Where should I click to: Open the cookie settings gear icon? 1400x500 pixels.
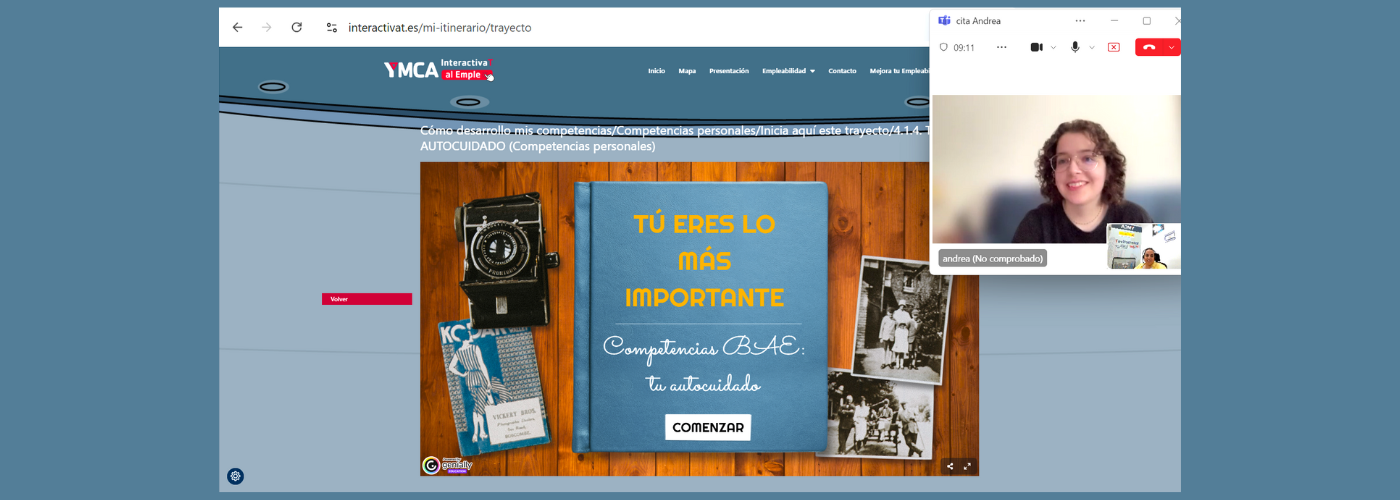(x=235, y=476)
